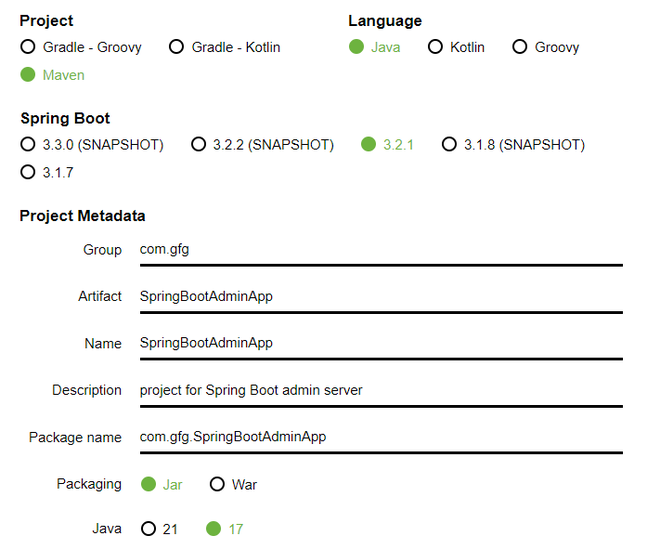The height and width of the screenshot is (549, 660).
Task: Click the Group input field
Action: [380, 250]
